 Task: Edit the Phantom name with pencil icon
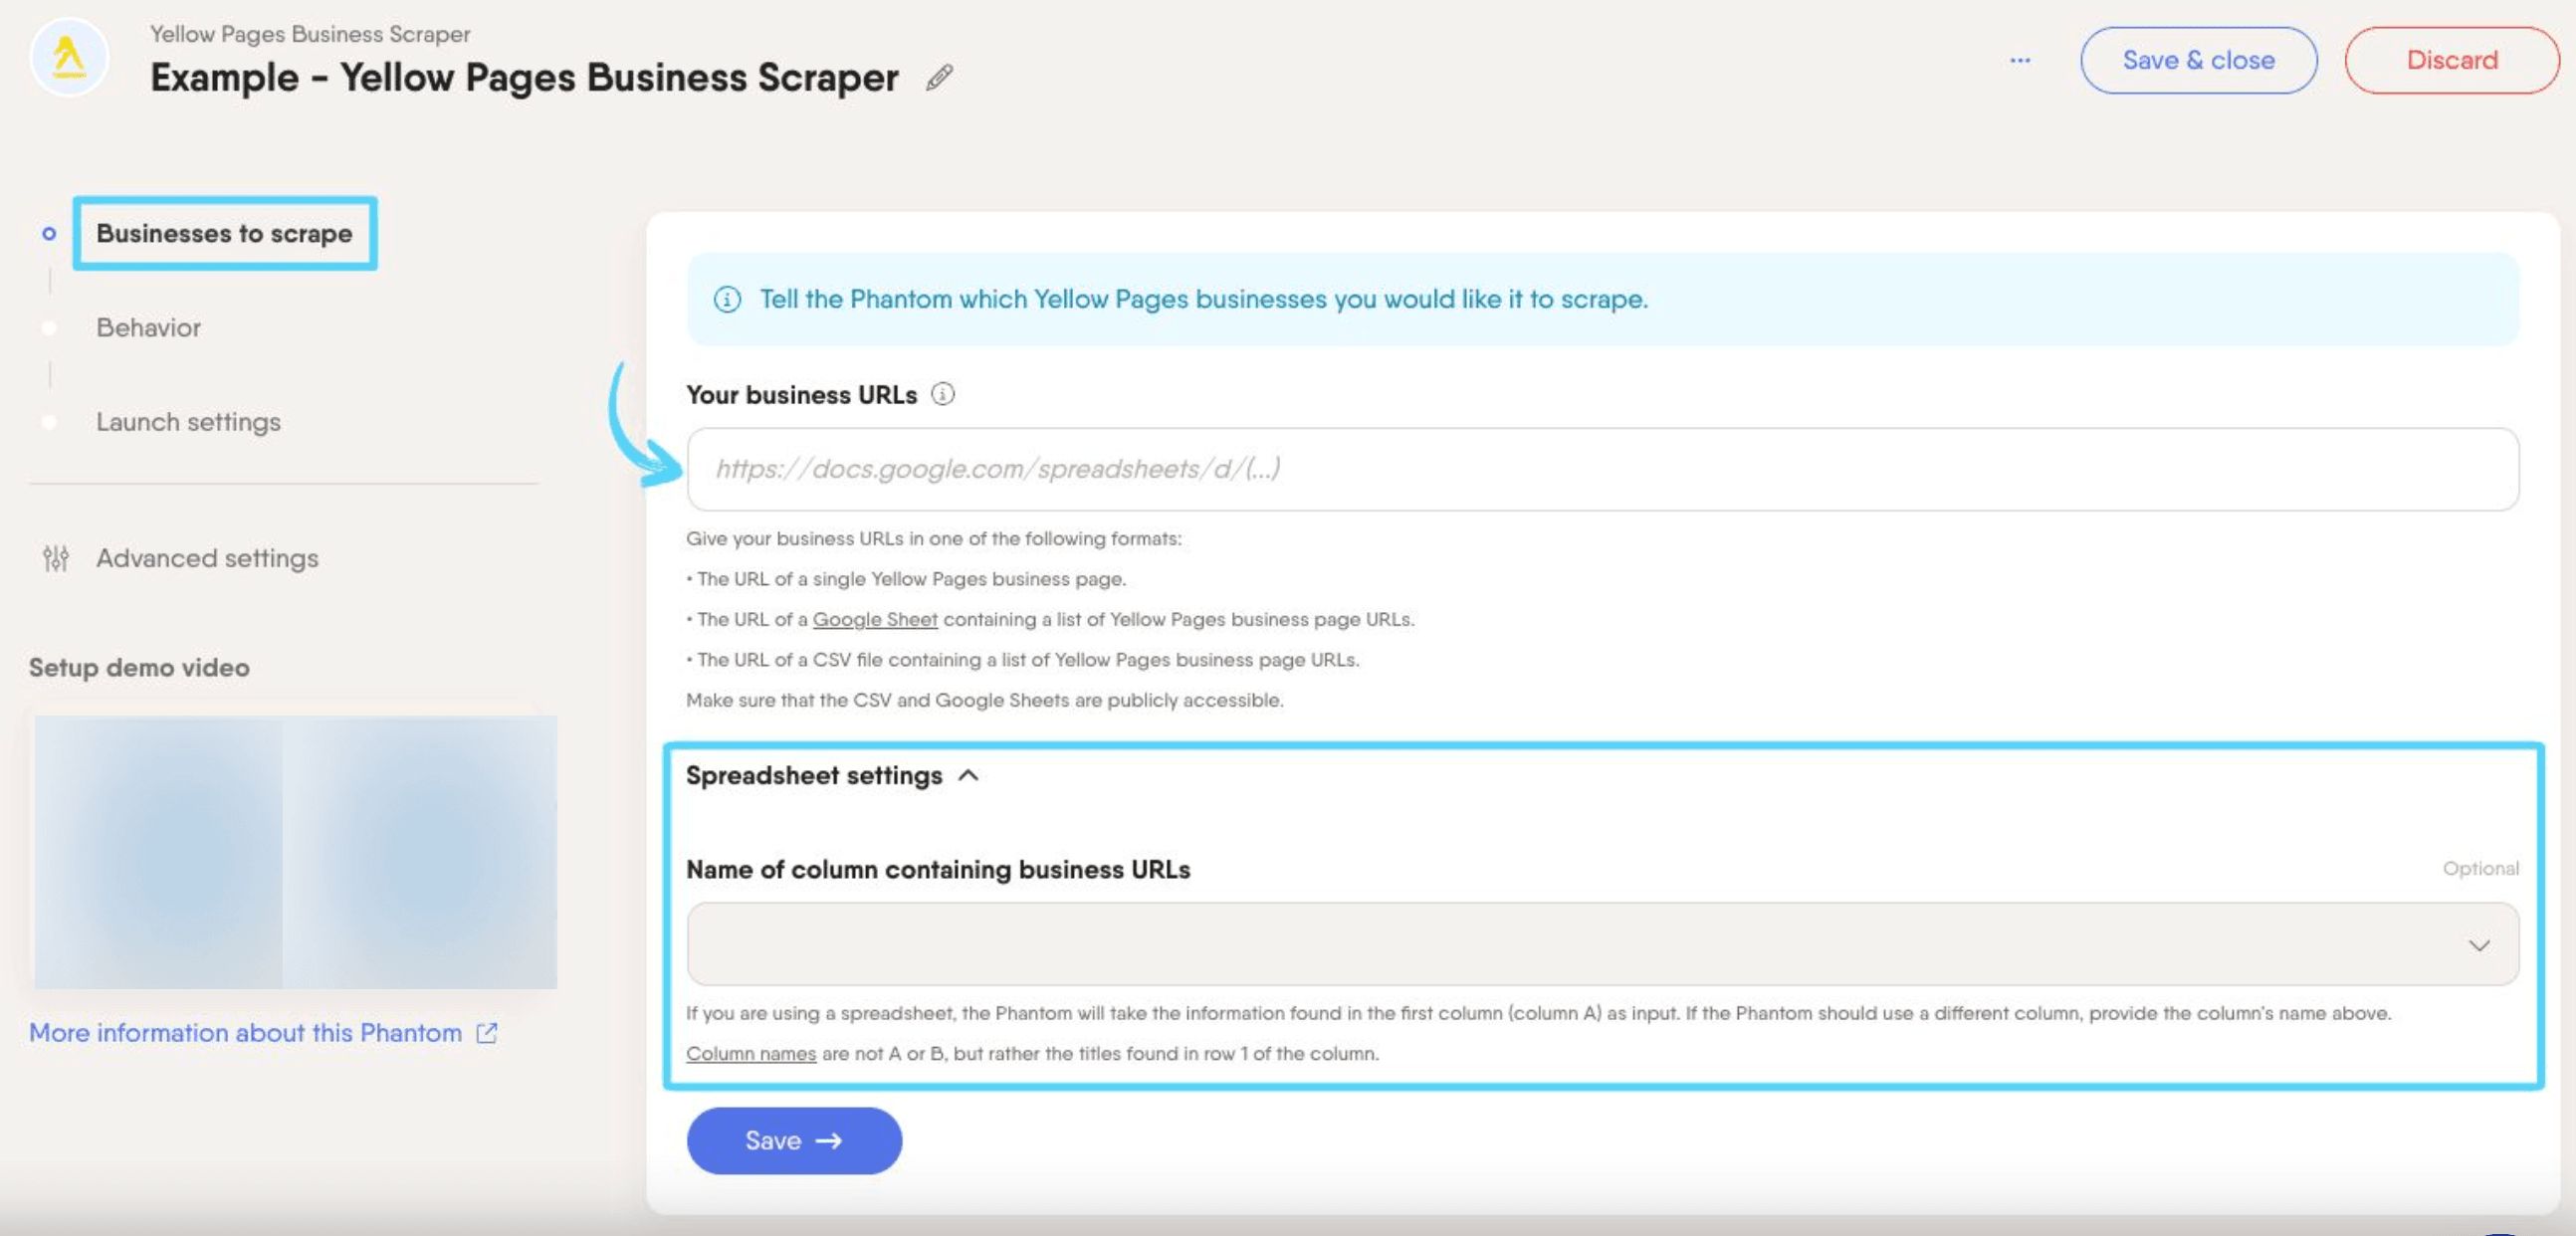click(939, 77)
